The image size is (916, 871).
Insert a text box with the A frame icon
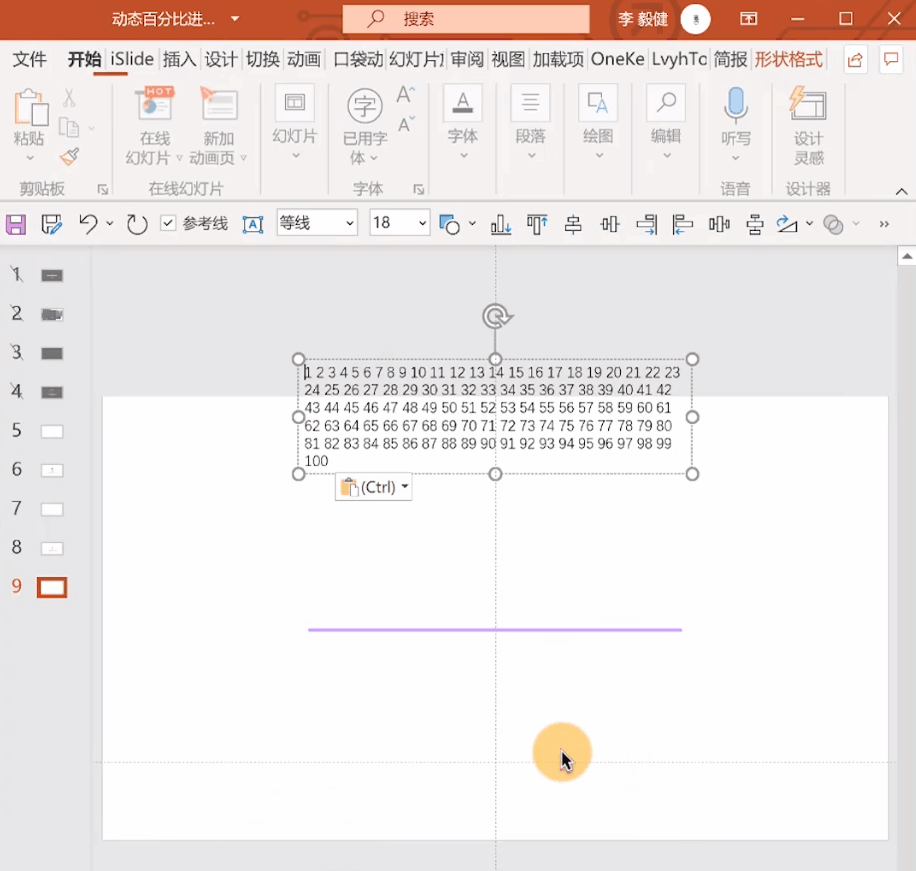click(253, 224)
